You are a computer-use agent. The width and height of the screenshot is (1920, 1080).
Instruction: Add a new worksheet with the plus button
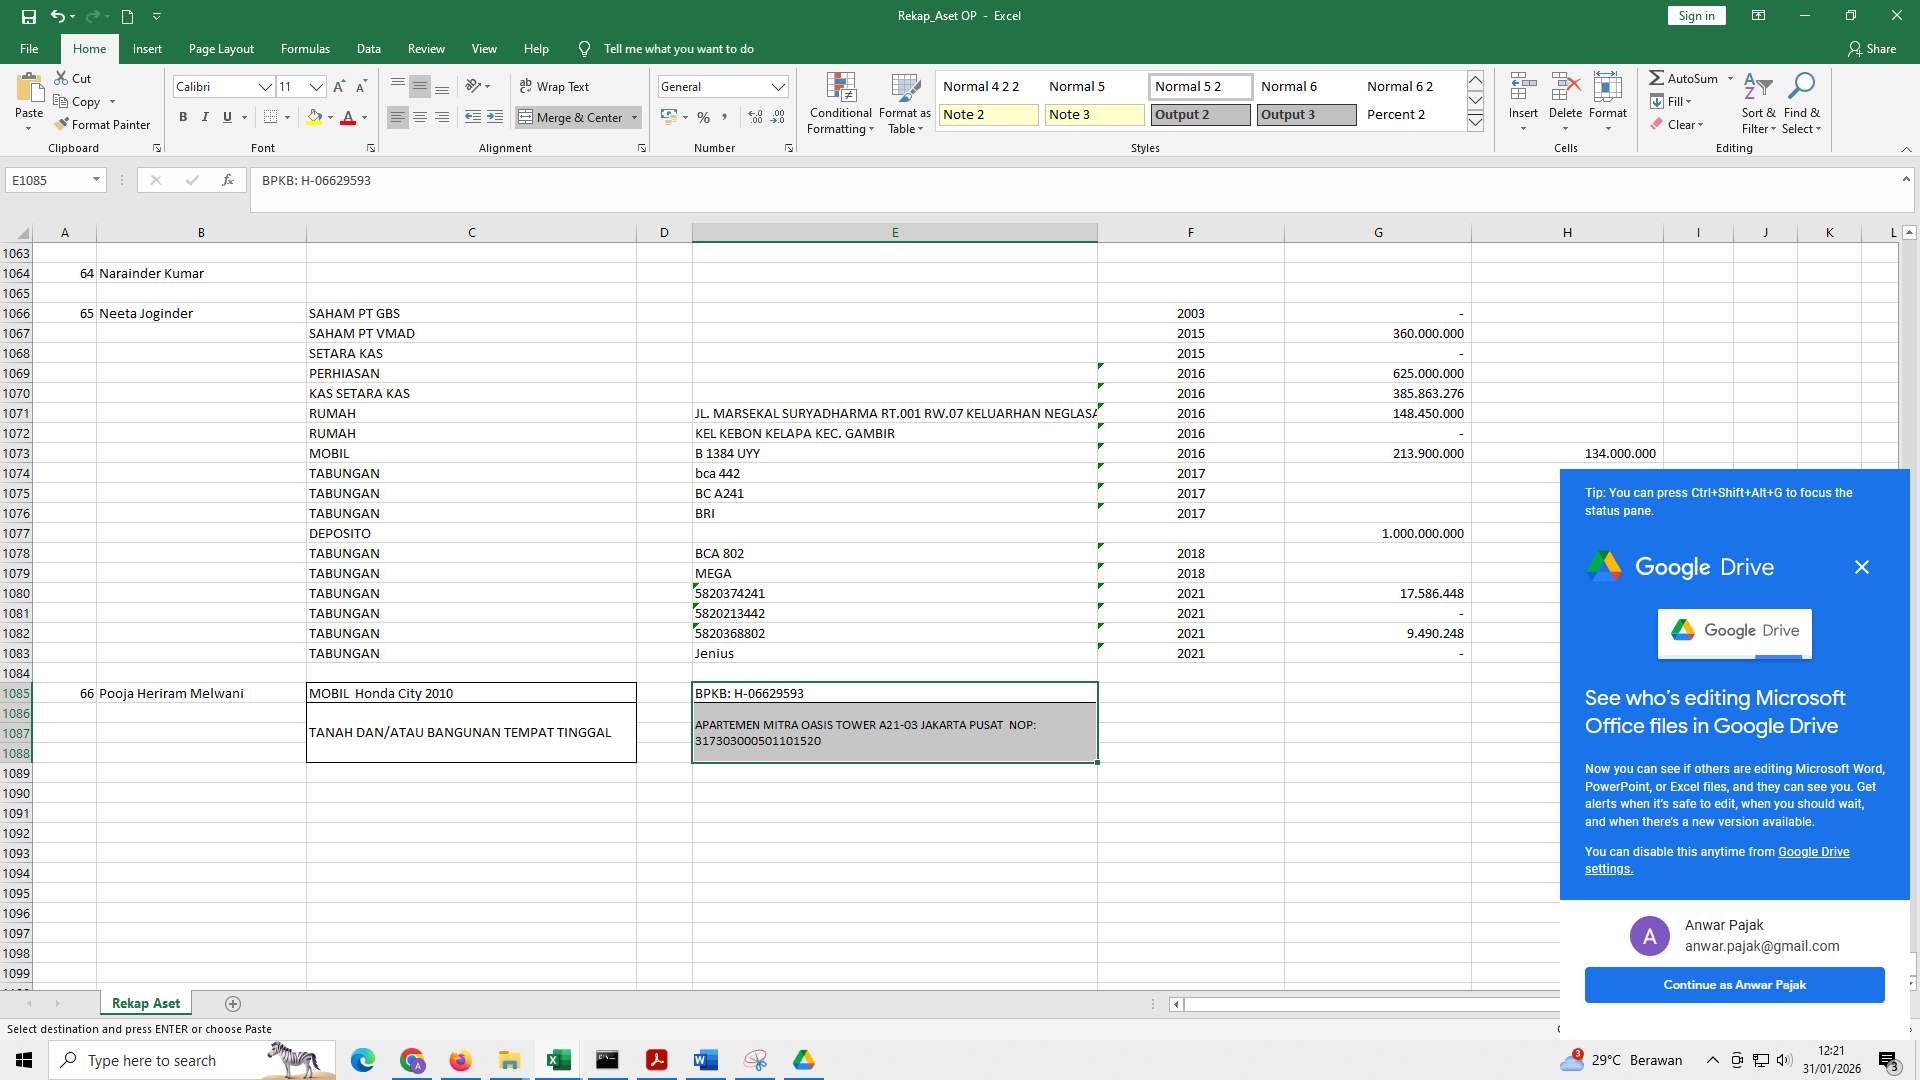233,1003
